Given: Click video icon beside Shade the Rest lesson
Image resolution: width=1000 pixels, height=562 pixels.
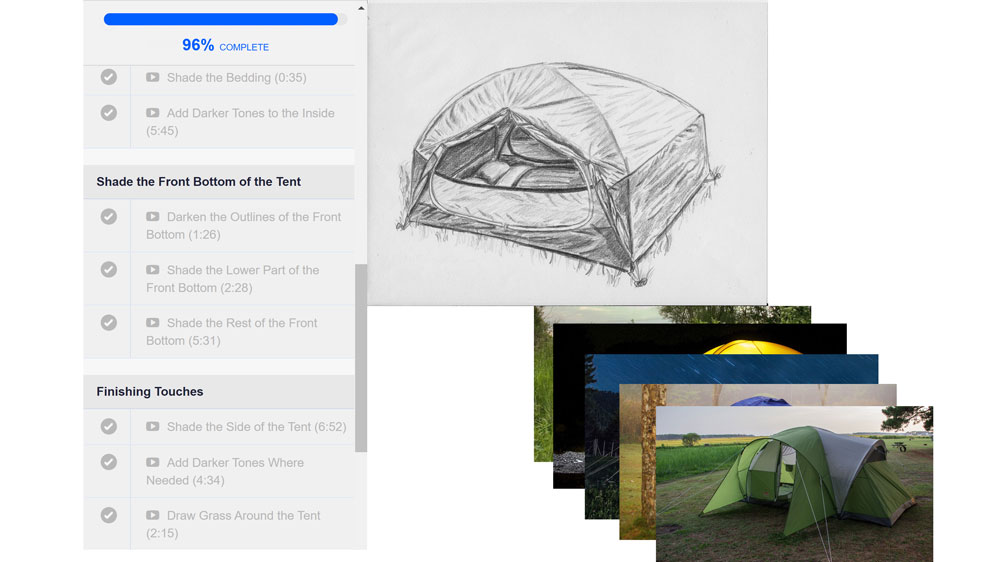Looking at the screenshot, I should tap(152, 323).
